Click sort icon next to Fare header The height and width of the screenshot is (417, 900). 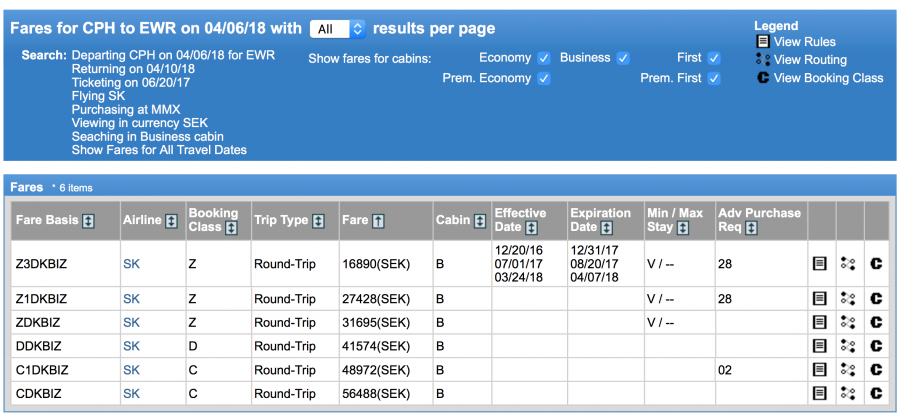[378, 221]
